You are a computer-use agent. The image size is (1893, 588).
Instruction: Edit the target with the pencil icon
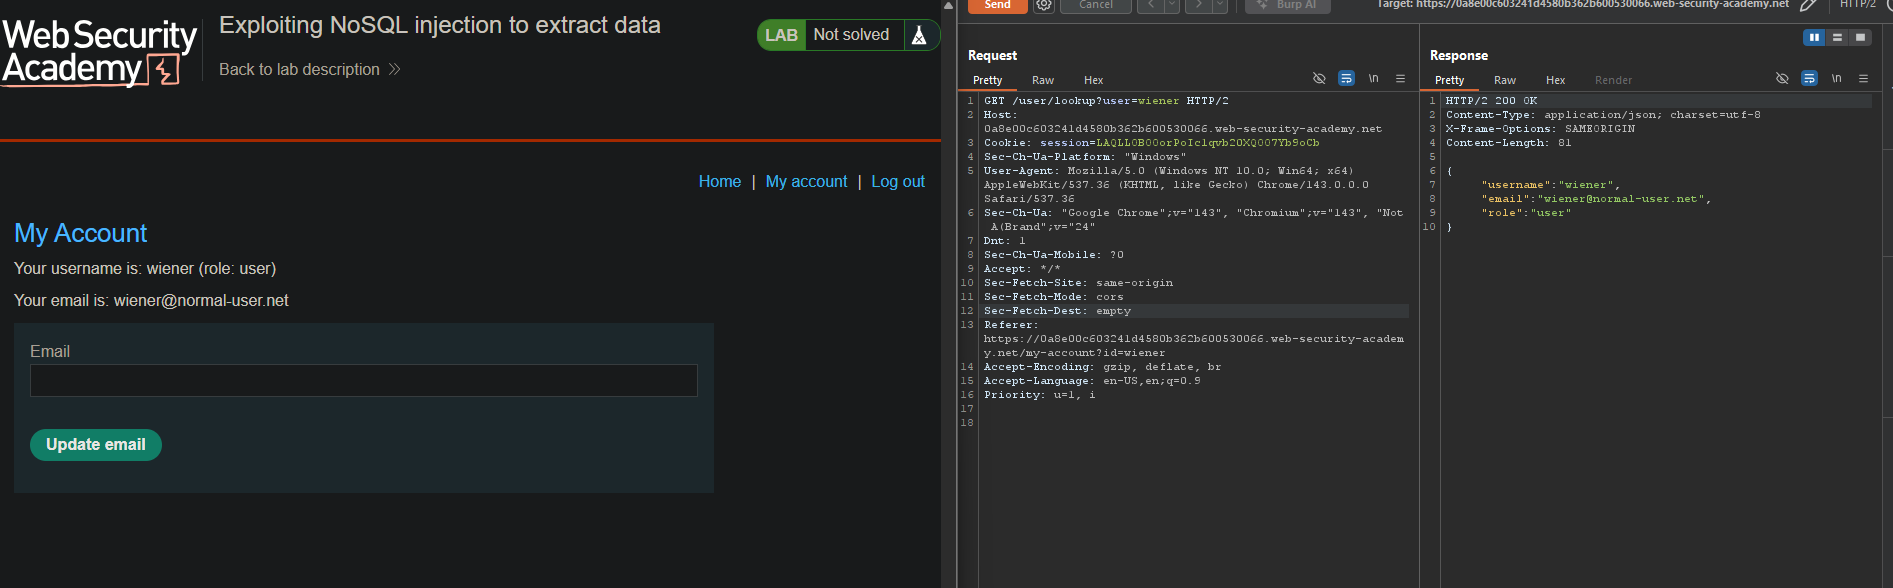point(1808,5)
